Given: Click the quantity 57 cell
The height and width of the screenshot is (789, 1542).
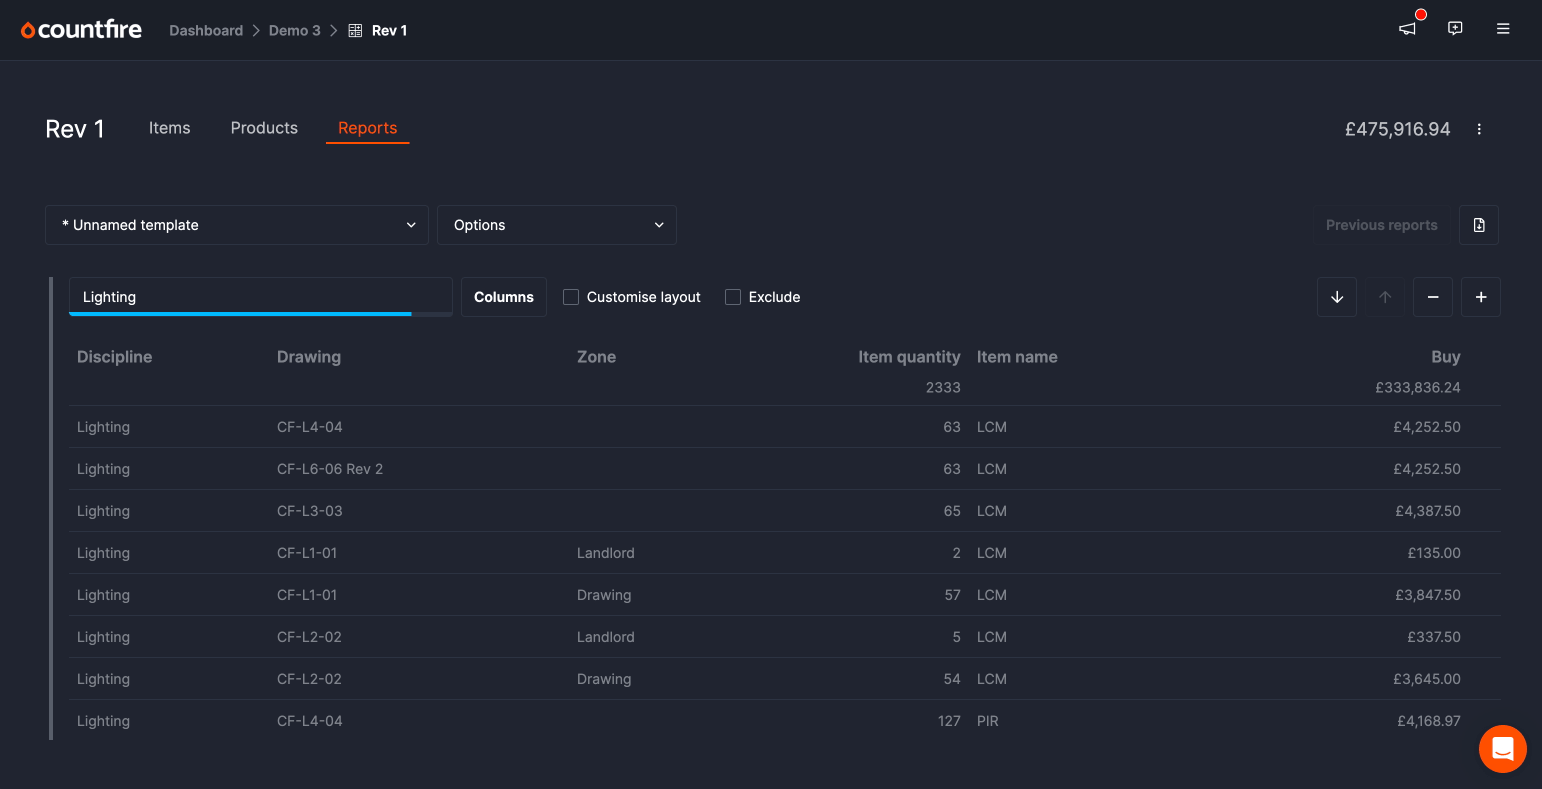Looking at the screenshot, I should (x=952, y=595).
